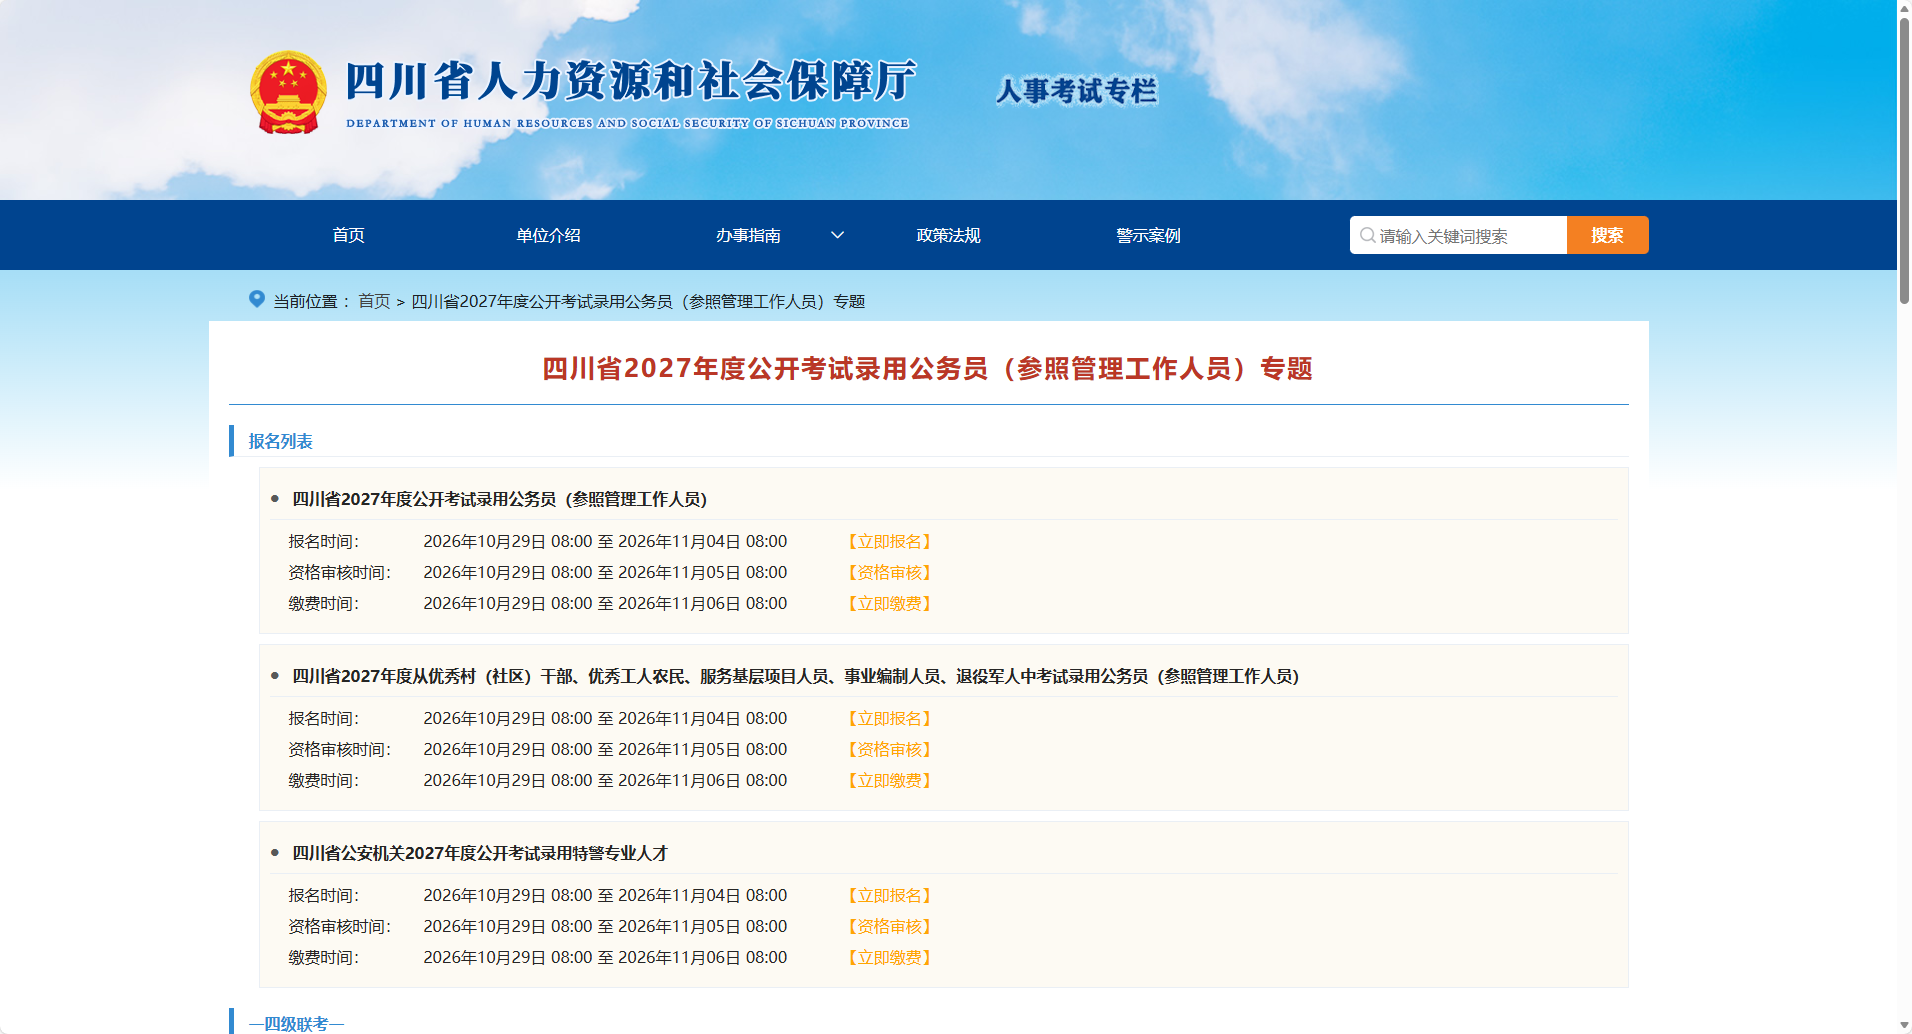Click 立即缴费 for 从优秀村(社区)干部 exam
The height and width of the screenshot is (1034, 1912).
(x=890, y=780)
